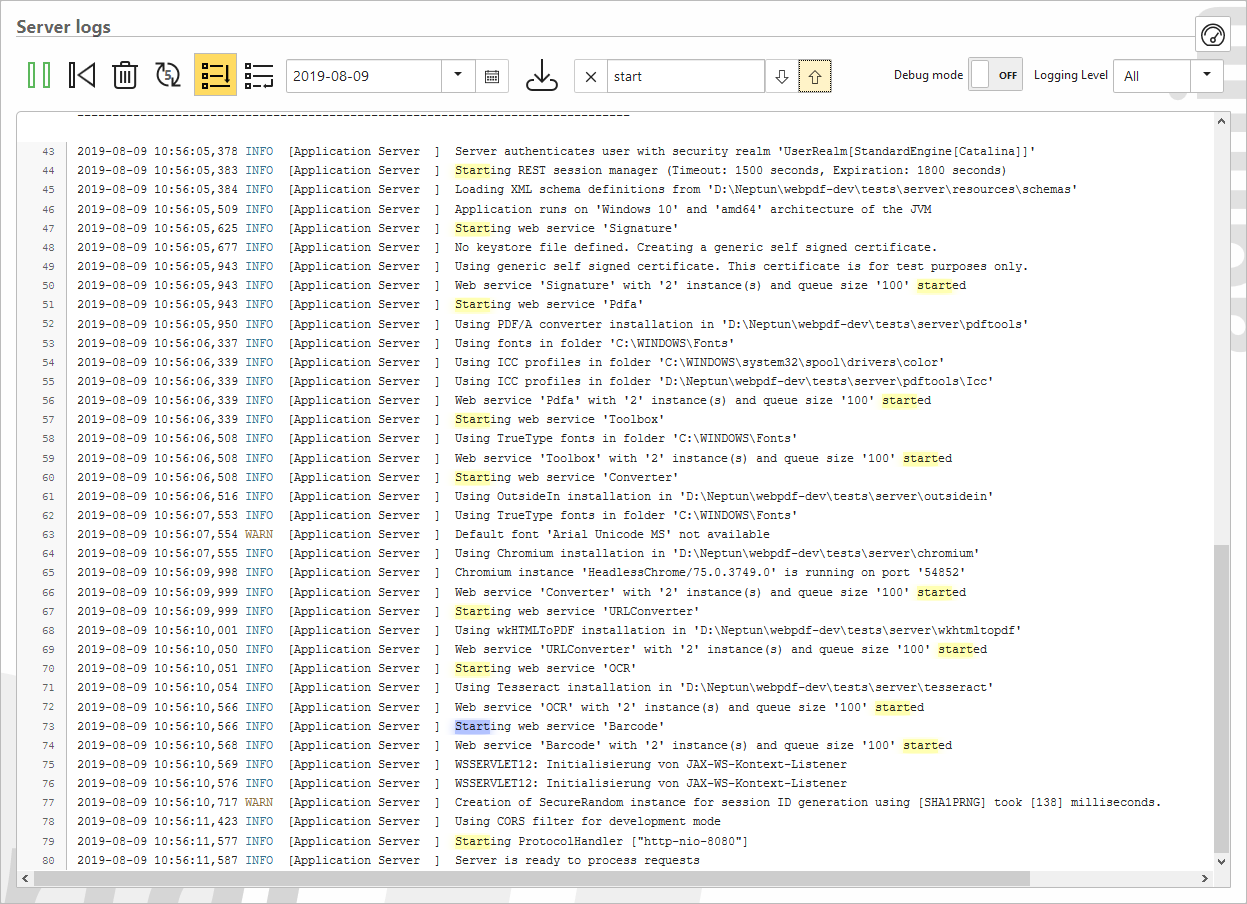Select log line 80 'Server is ready'
Viewport: 1247px width, 904px height.
pyautogui.click(x=577, y=860)
